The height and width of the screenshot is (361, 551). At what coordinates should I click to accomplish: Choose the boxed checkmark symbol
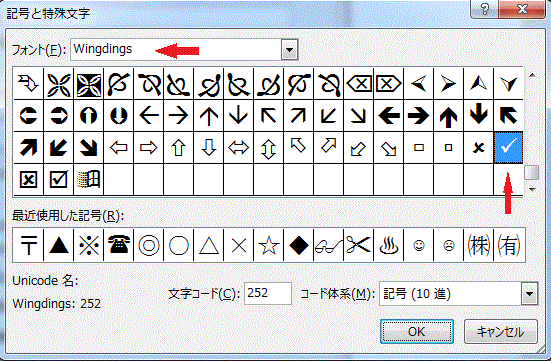pos(59,180)
